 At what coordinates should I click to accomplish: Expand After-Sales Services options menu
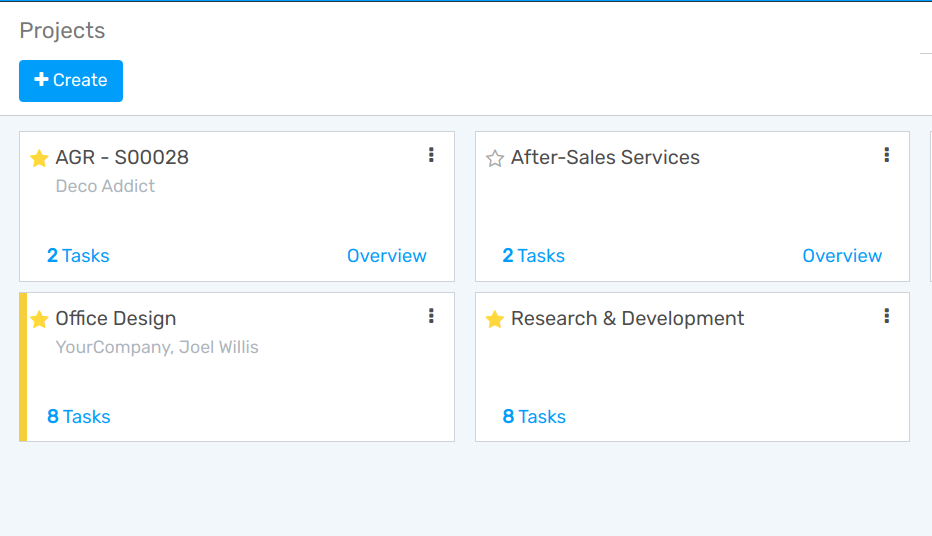click(886, 155)
